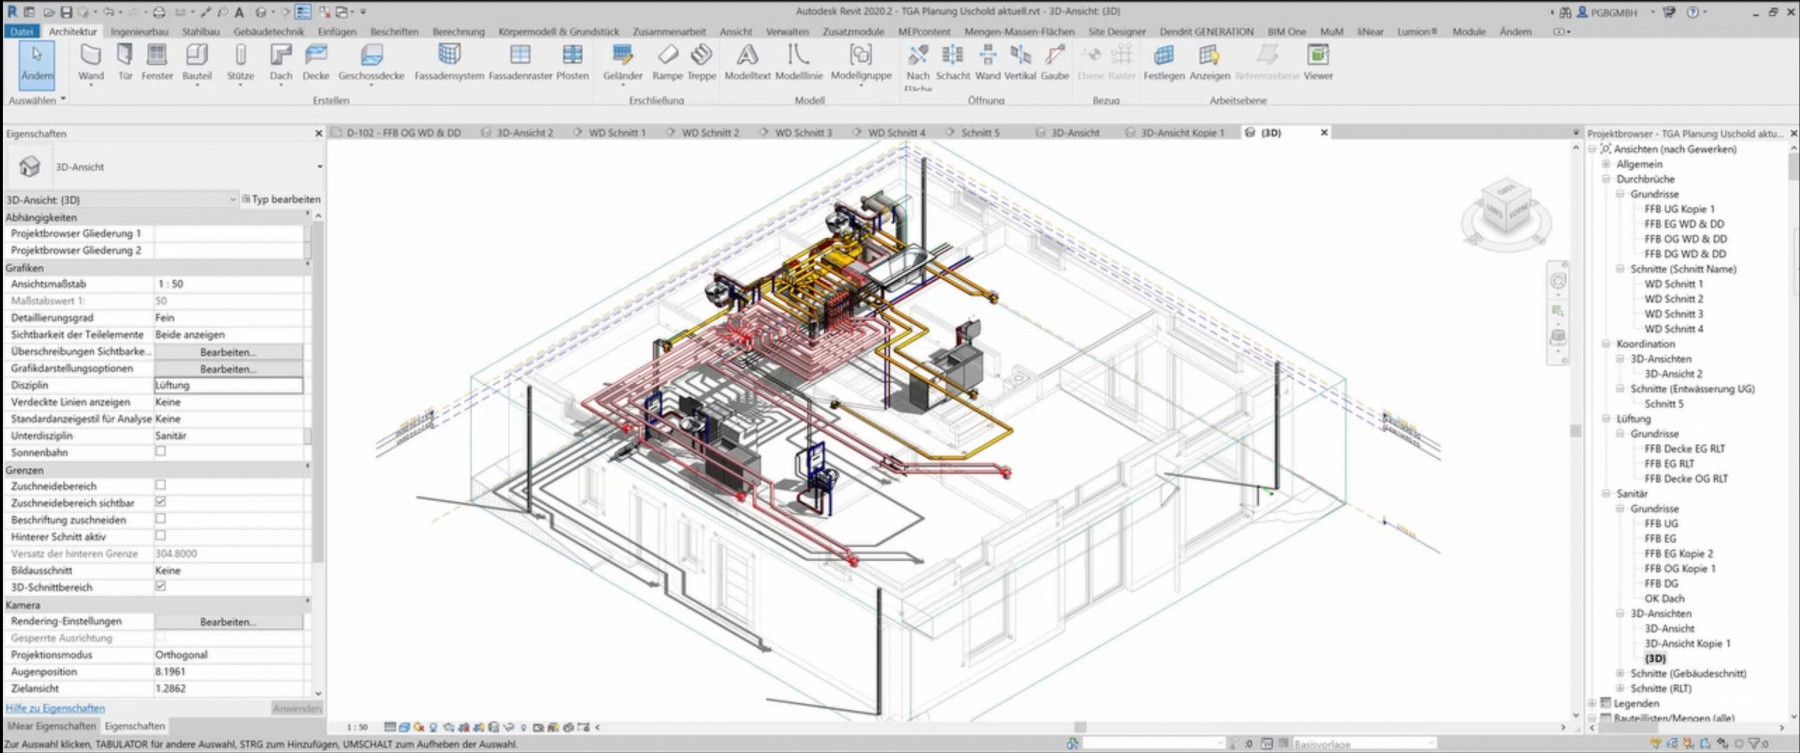Select the Treppe stair tool
The width and height of the screenshot is (1800, 753).
pyautogui.click(x=702, y=61)
